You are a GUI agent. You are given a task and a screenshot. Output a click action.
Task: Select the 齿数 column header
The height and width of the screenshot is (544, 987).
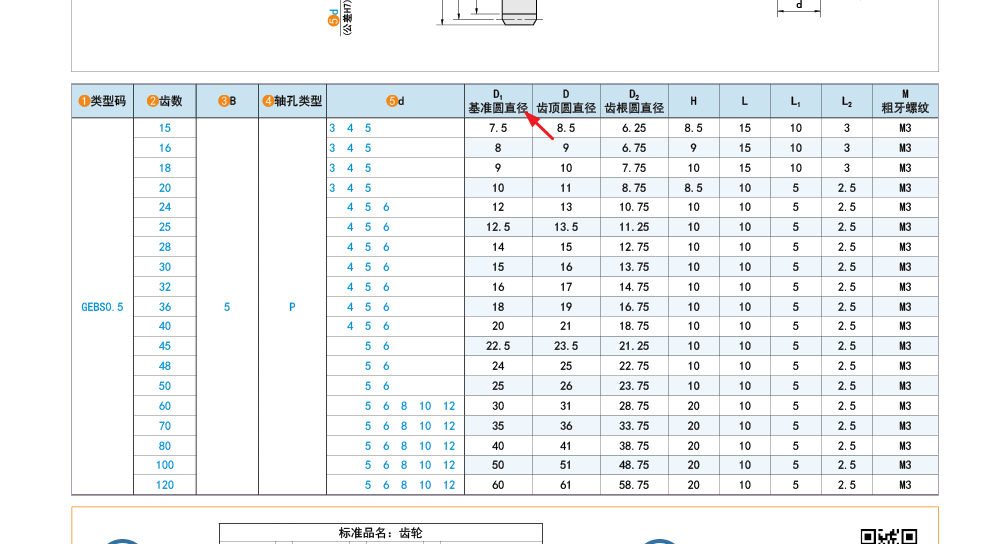point(165,101)
